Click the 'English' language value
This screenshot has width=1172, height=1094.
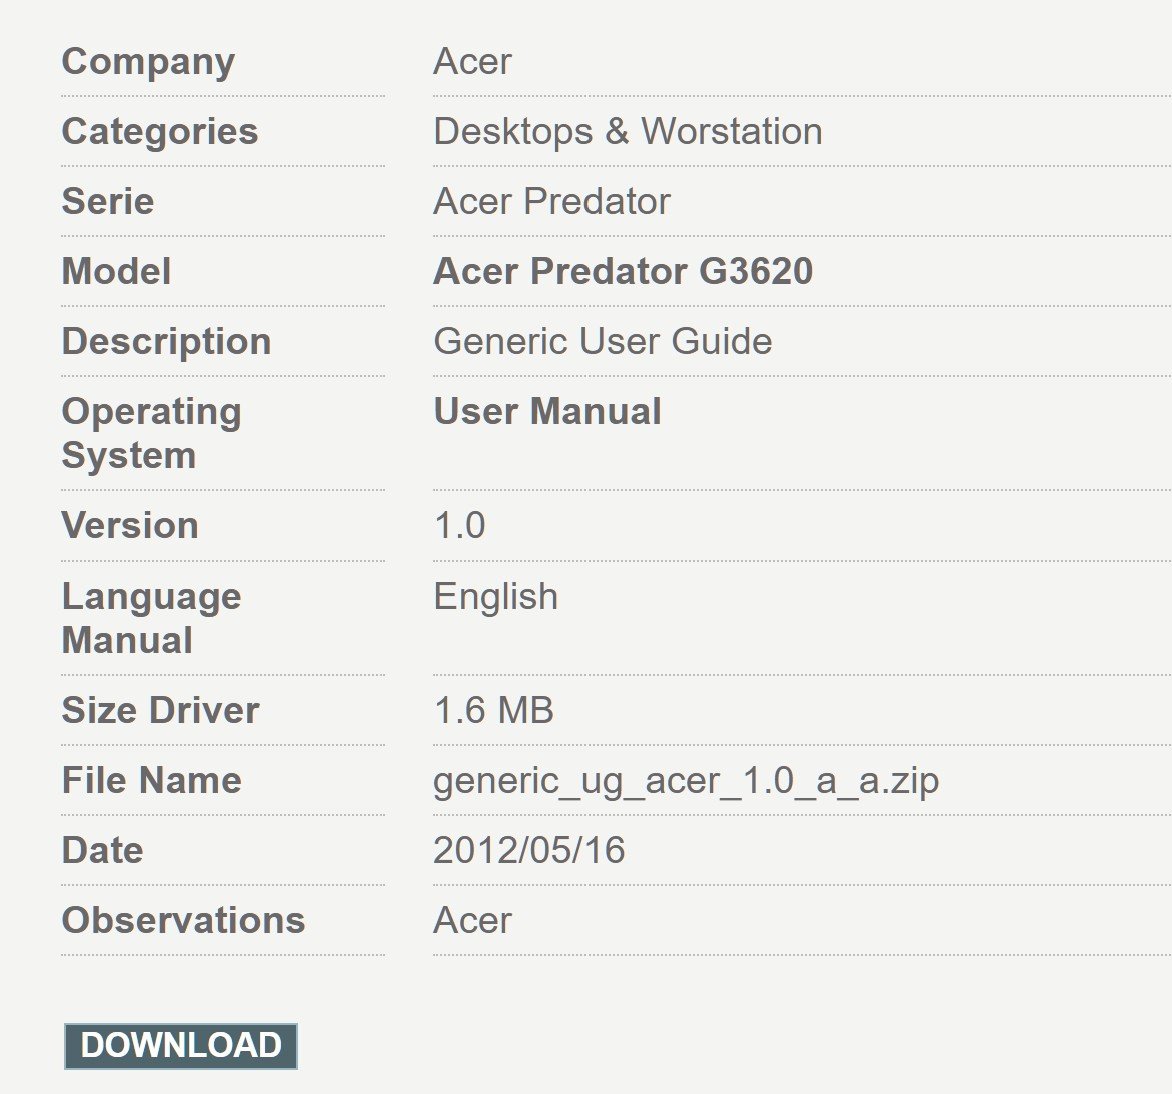[496, 597]
